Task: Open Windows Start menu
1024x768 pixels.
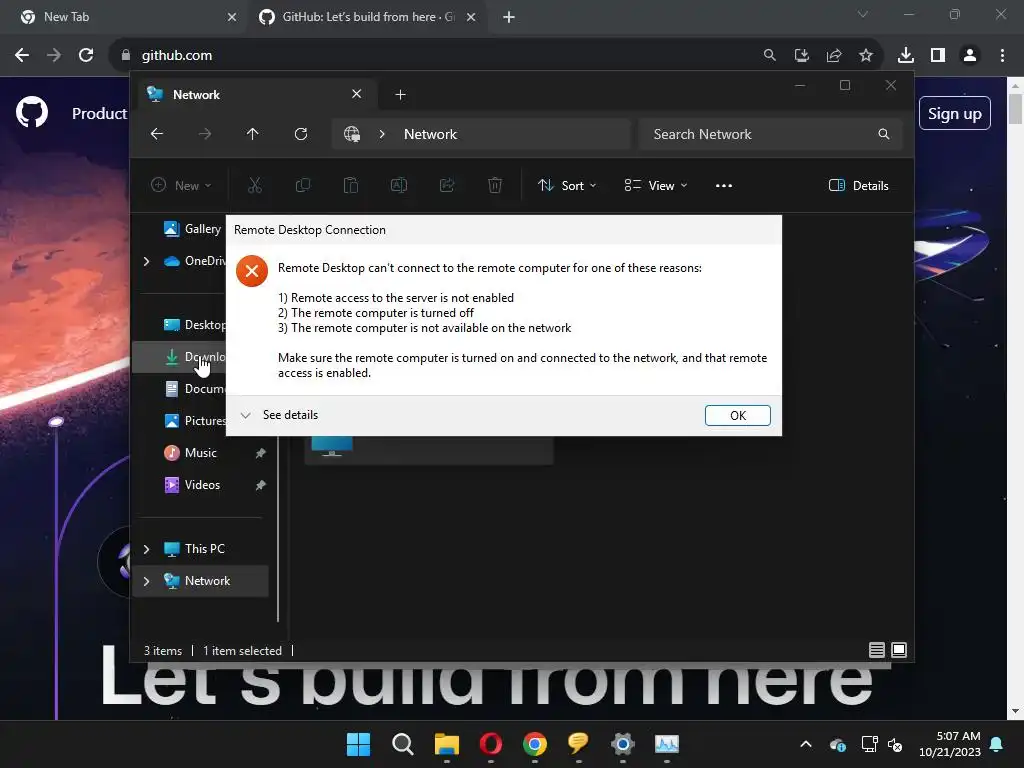Action: (358, 744)
